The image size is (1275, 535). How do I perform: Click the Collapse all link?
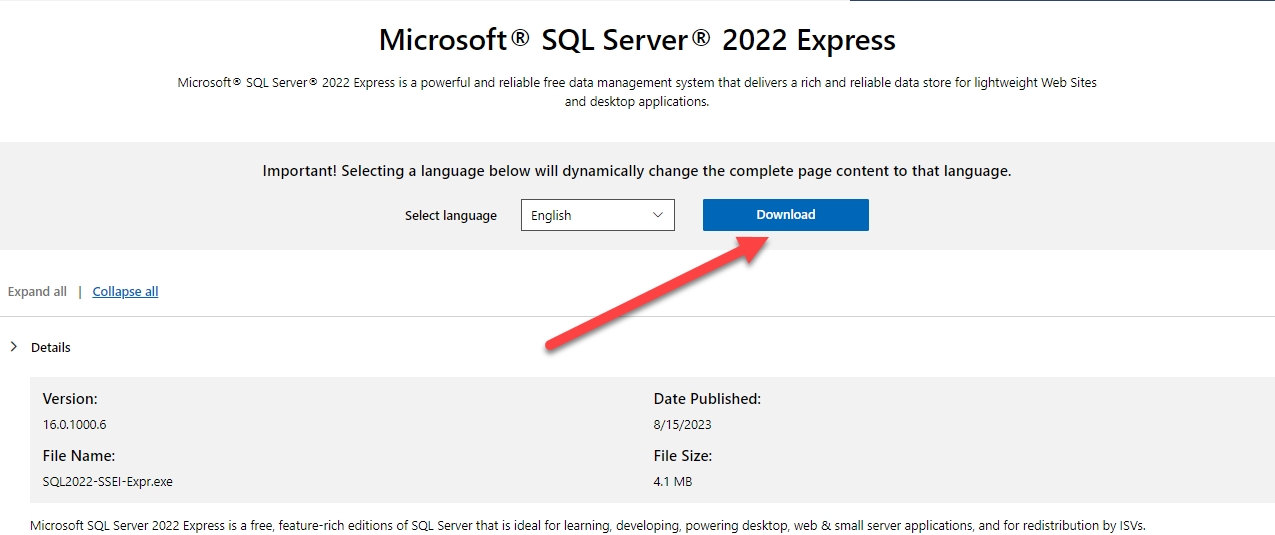tap(125, 292)
